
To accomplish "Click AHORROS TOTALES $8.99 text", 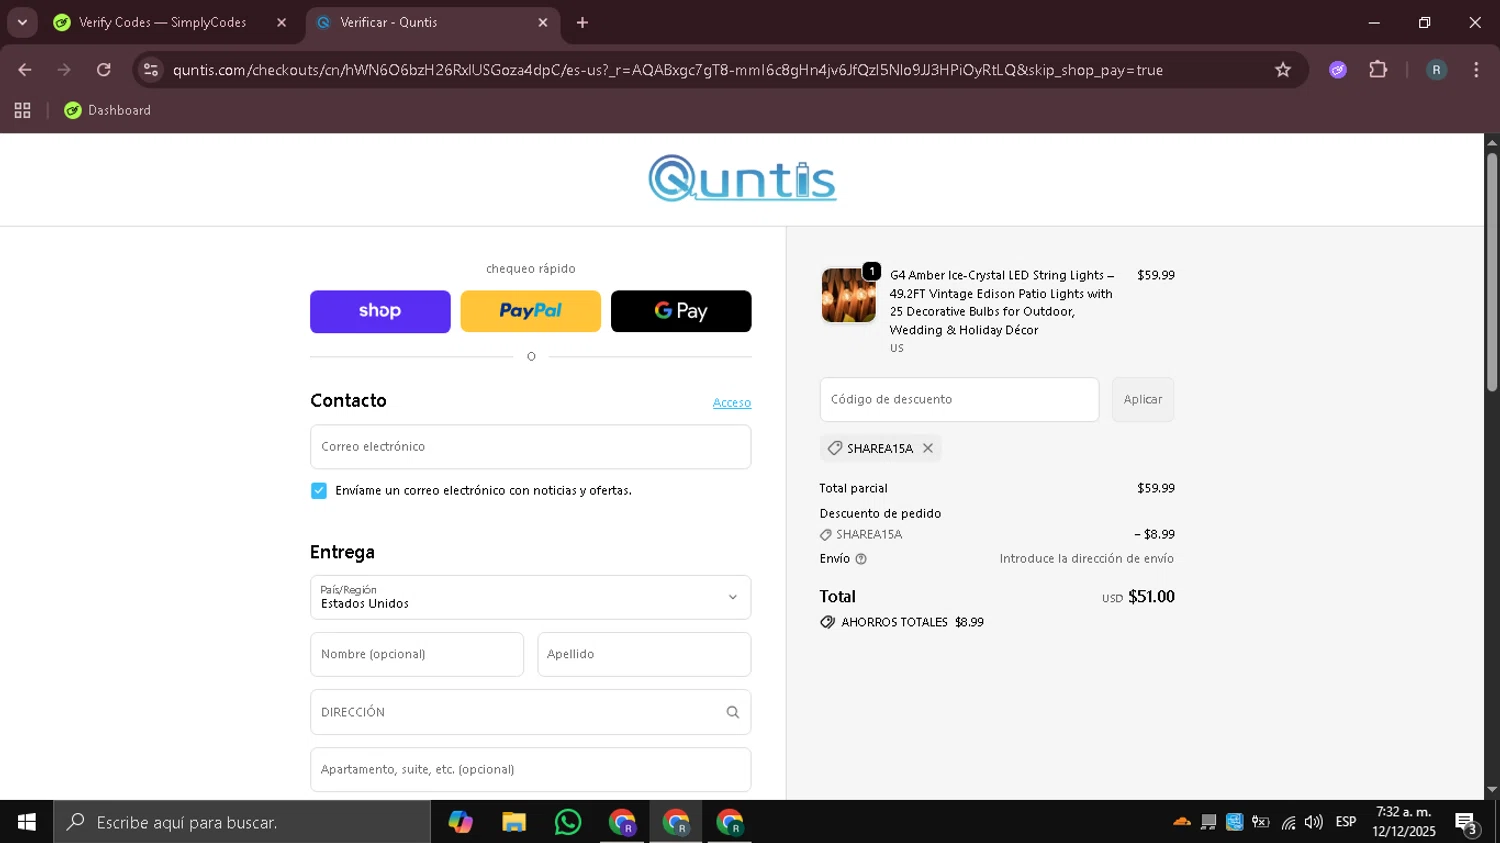I will click(912, 622).
